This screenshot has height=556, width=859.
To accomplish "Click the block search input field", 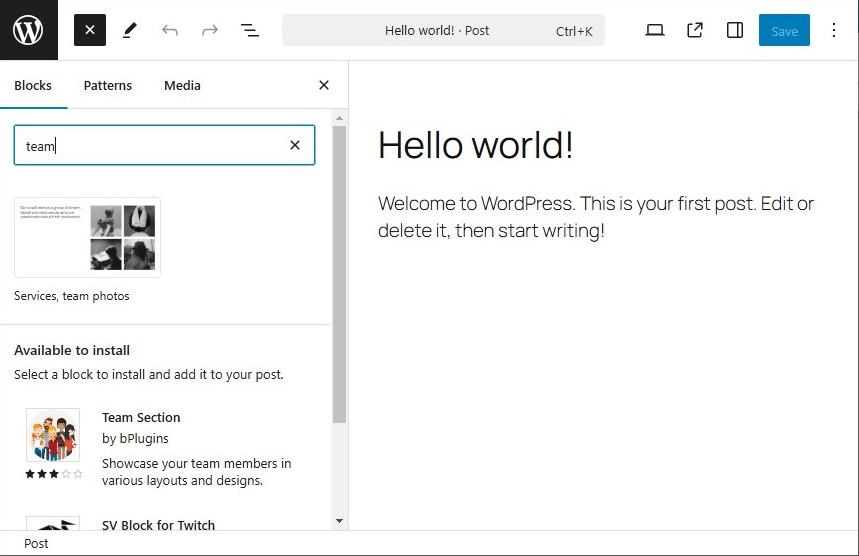I will [150, 145].
